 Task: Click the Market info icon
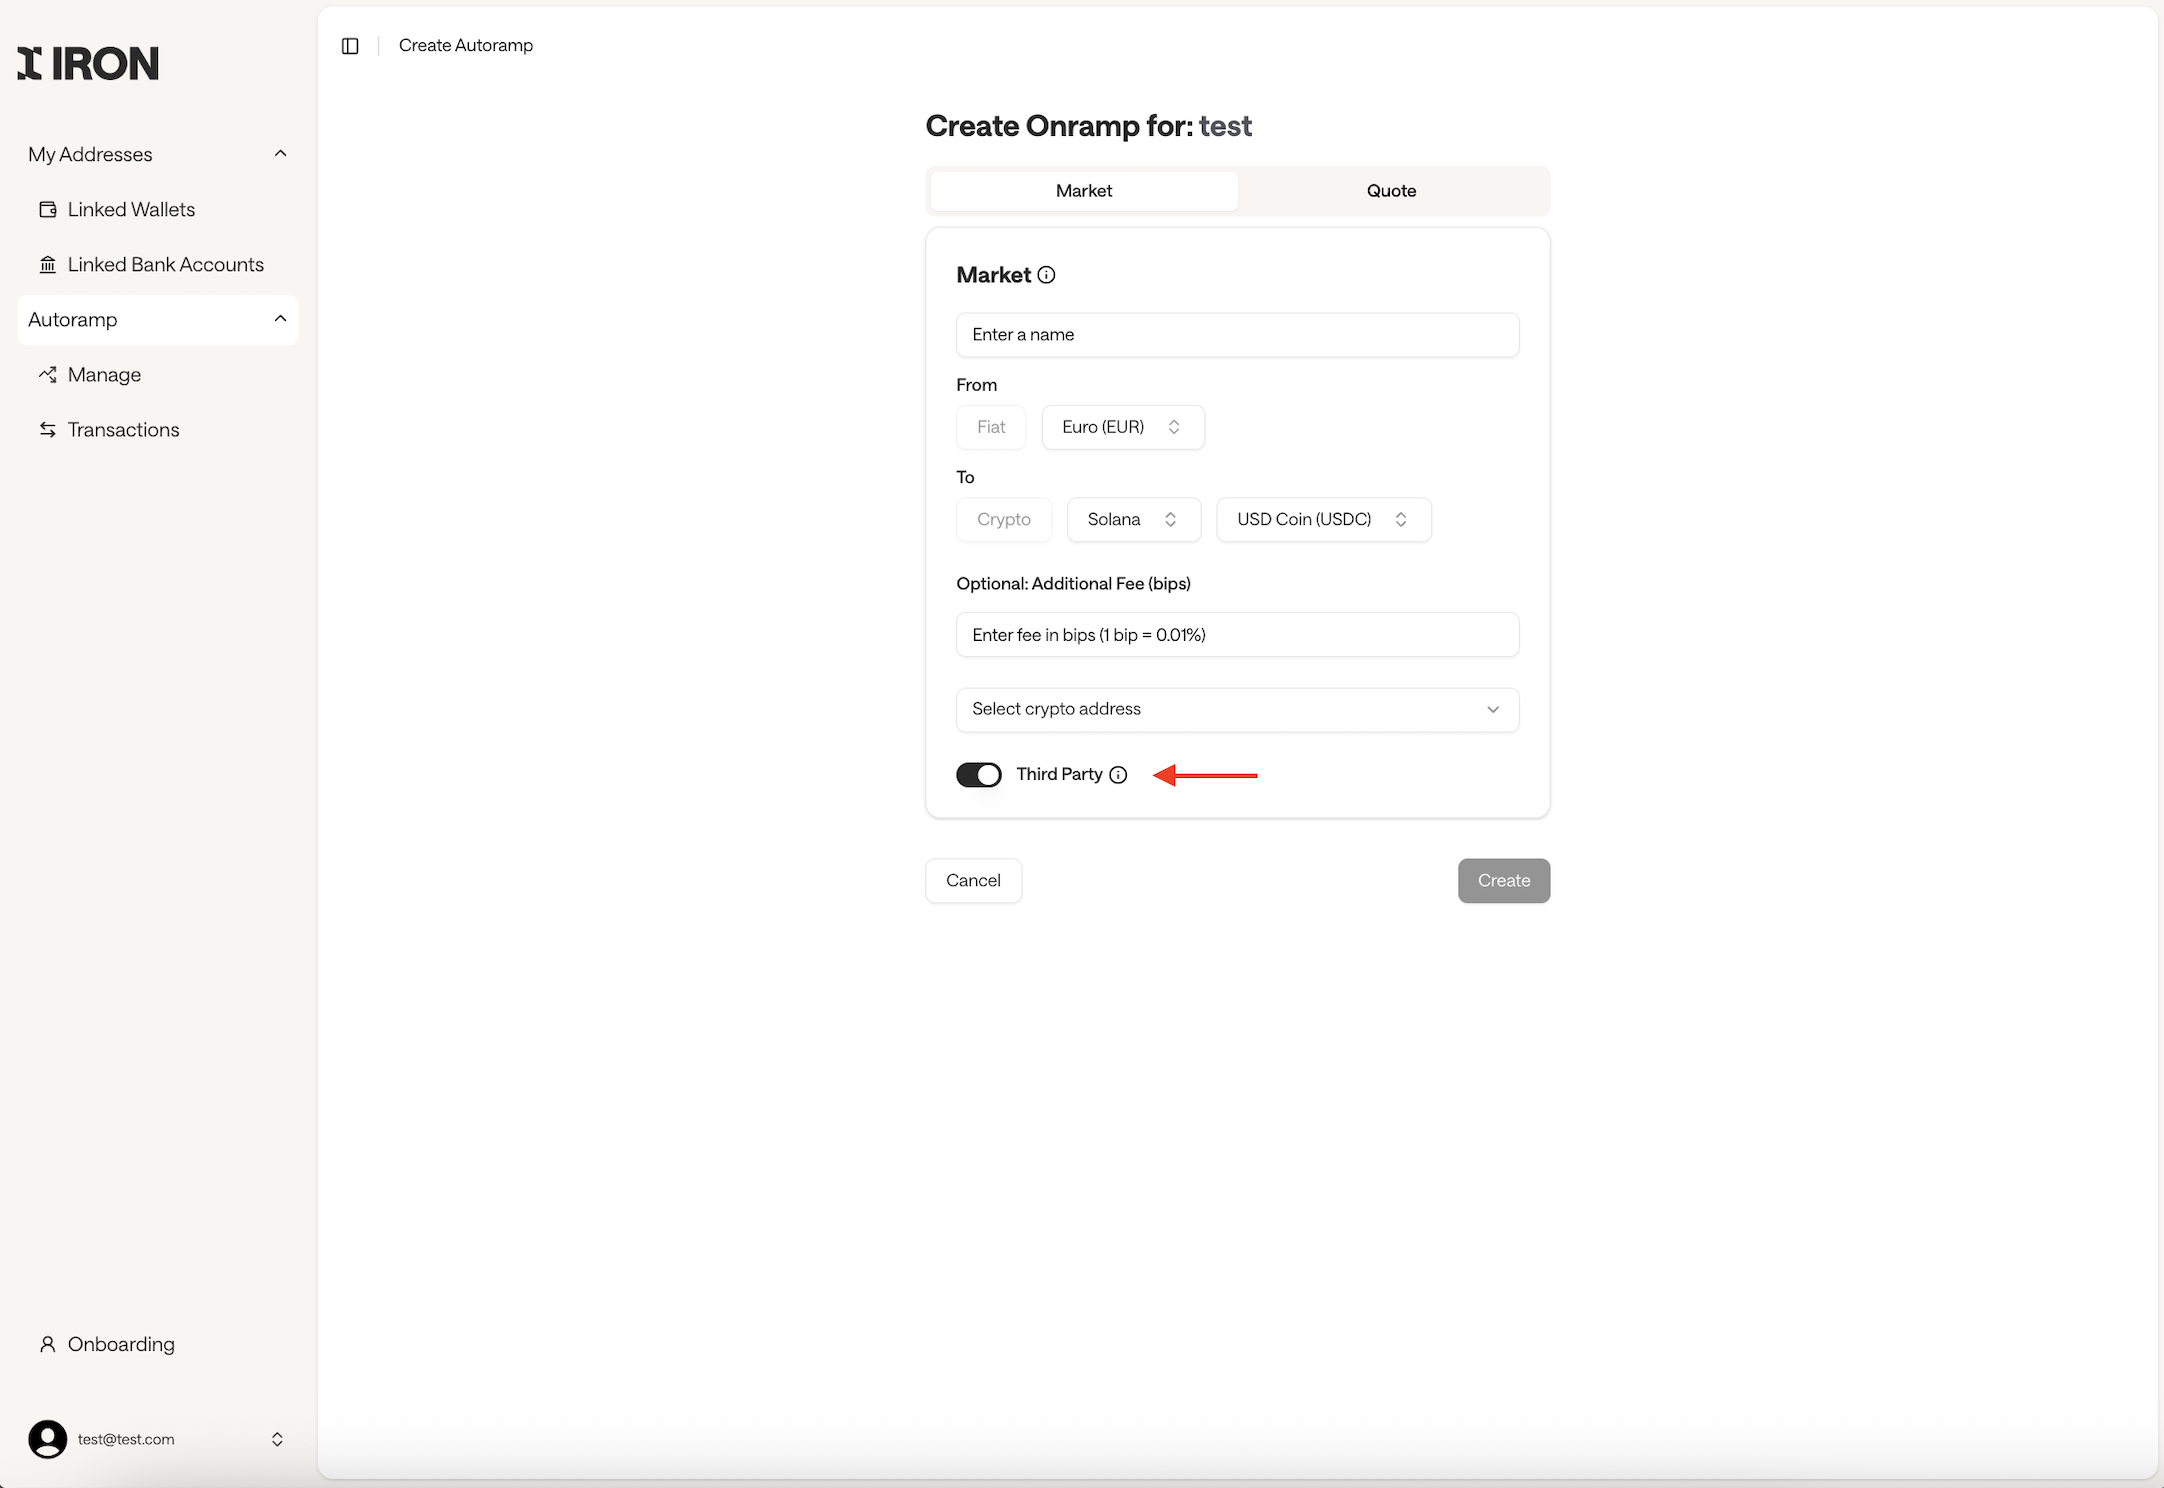1046,275
